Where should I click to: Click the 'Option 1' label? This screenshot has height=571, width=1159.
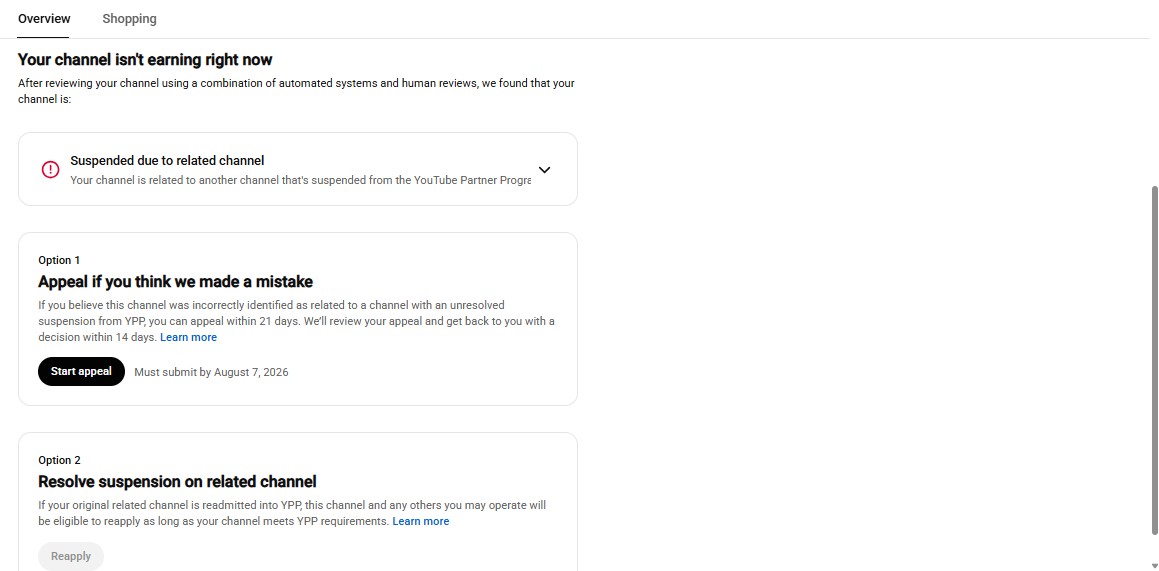(x=59, y=260)
